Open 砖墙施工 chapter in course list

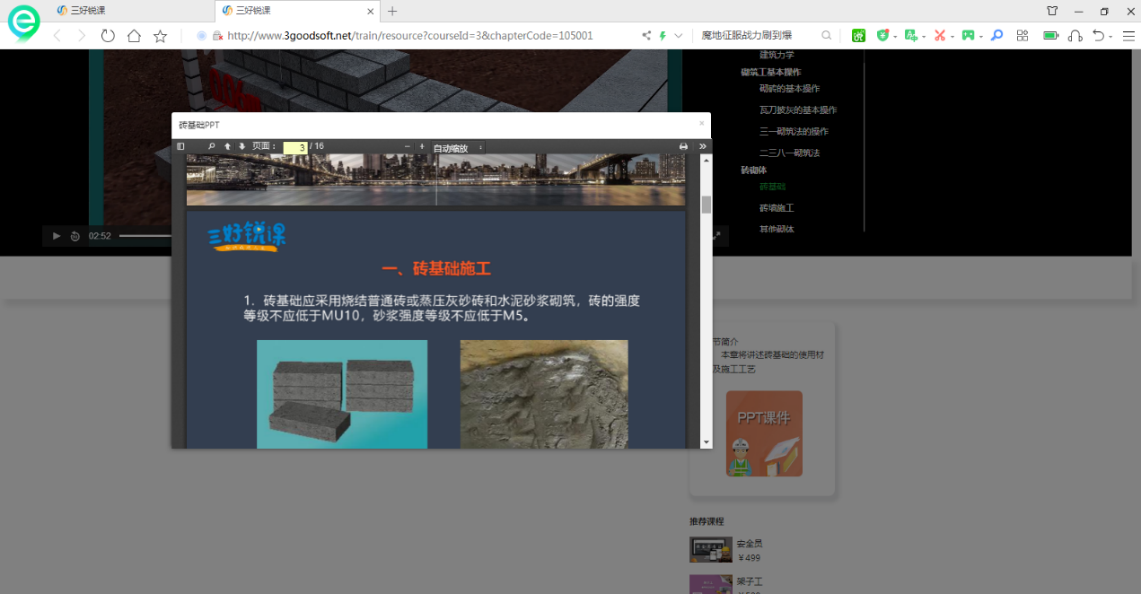click(776, 208)
